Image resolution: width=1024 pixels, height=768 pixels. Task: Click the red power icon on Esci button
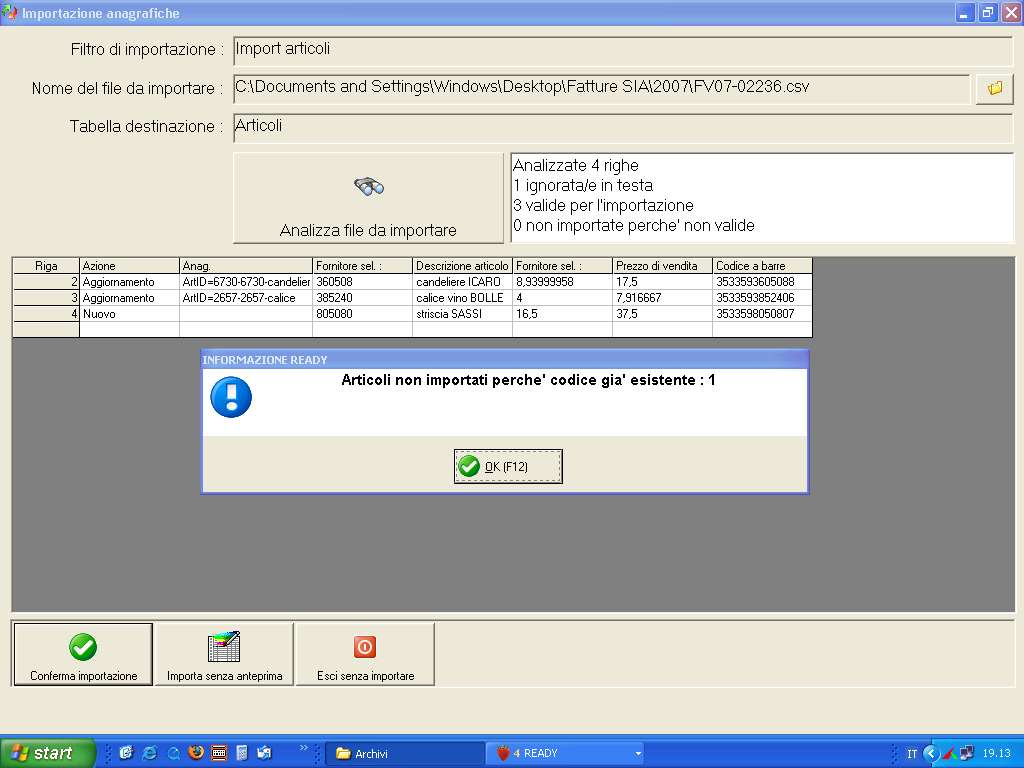(365, 647)
